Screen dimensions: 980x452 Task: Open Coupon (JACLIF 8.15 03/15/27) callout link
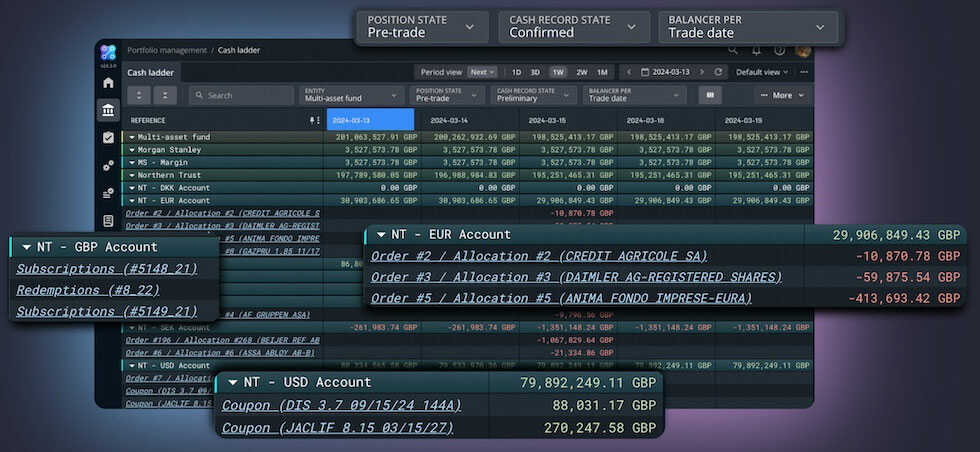click(x=338, y=428)
